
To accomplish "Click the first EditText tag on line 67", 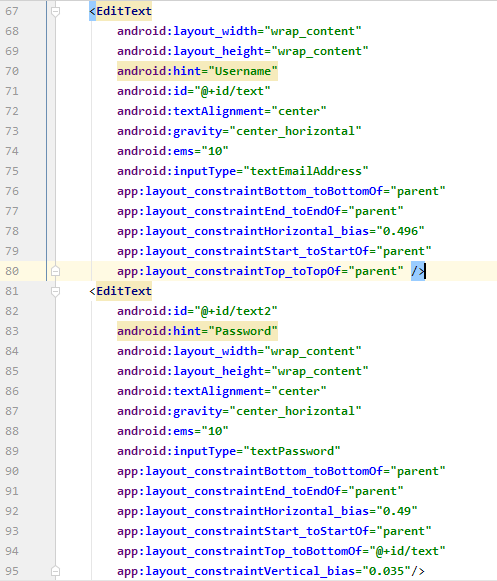I will tap(124, 11).
